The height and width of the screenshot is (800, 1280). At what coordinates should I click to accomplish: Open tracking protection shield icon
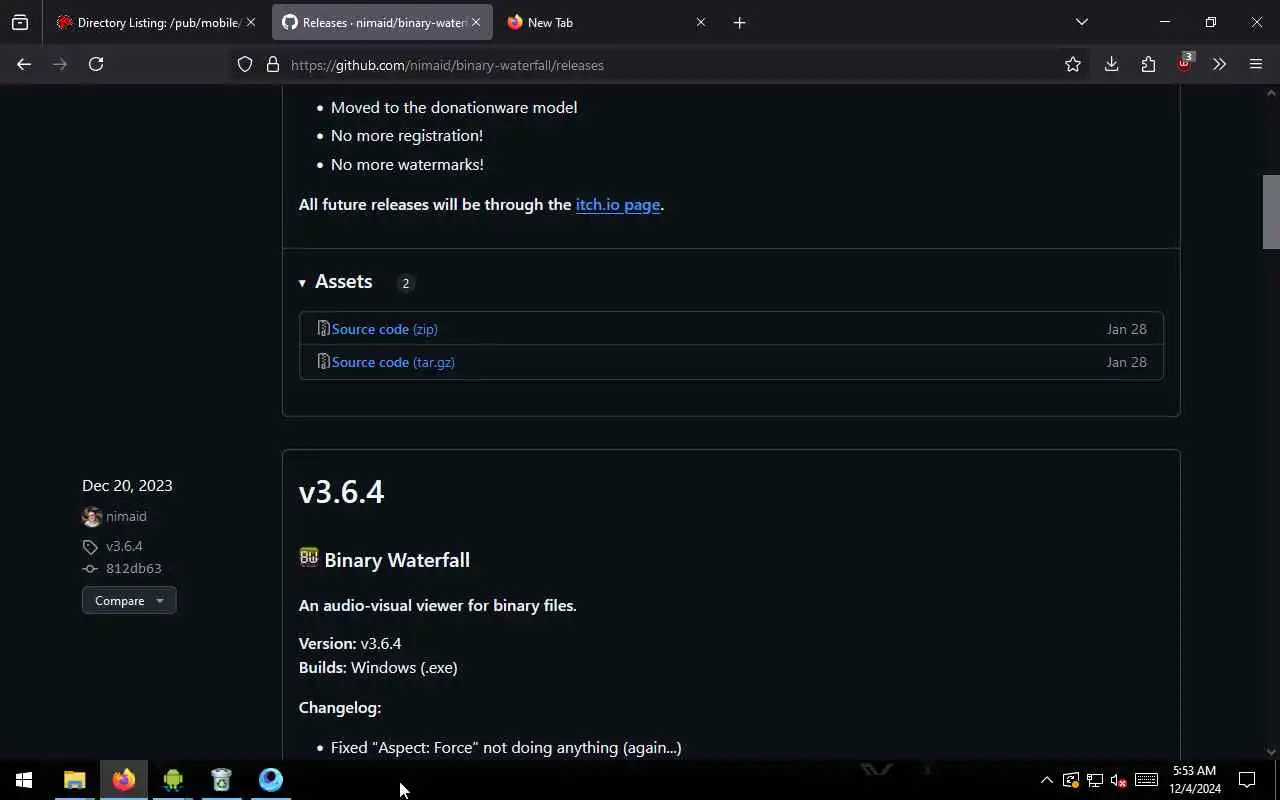pos(245,65)
